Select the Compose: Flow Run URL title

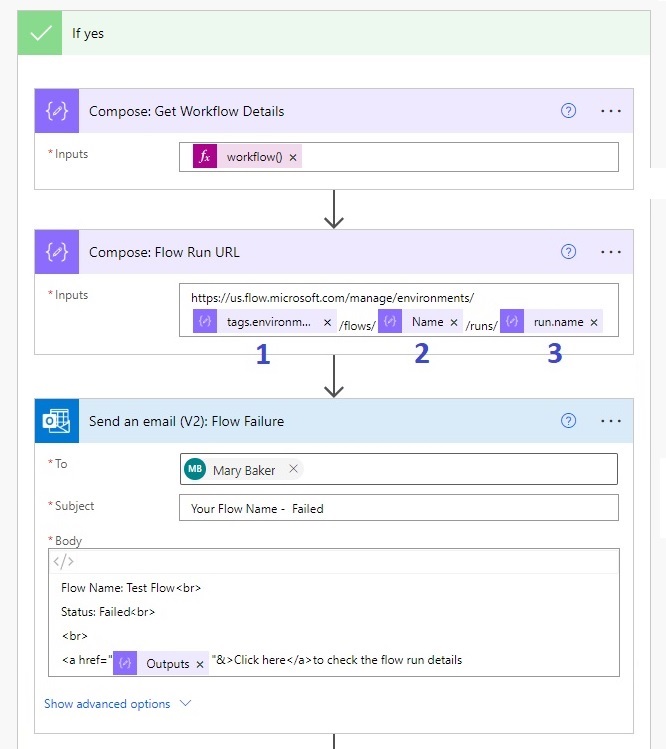(x=164, y=252)
